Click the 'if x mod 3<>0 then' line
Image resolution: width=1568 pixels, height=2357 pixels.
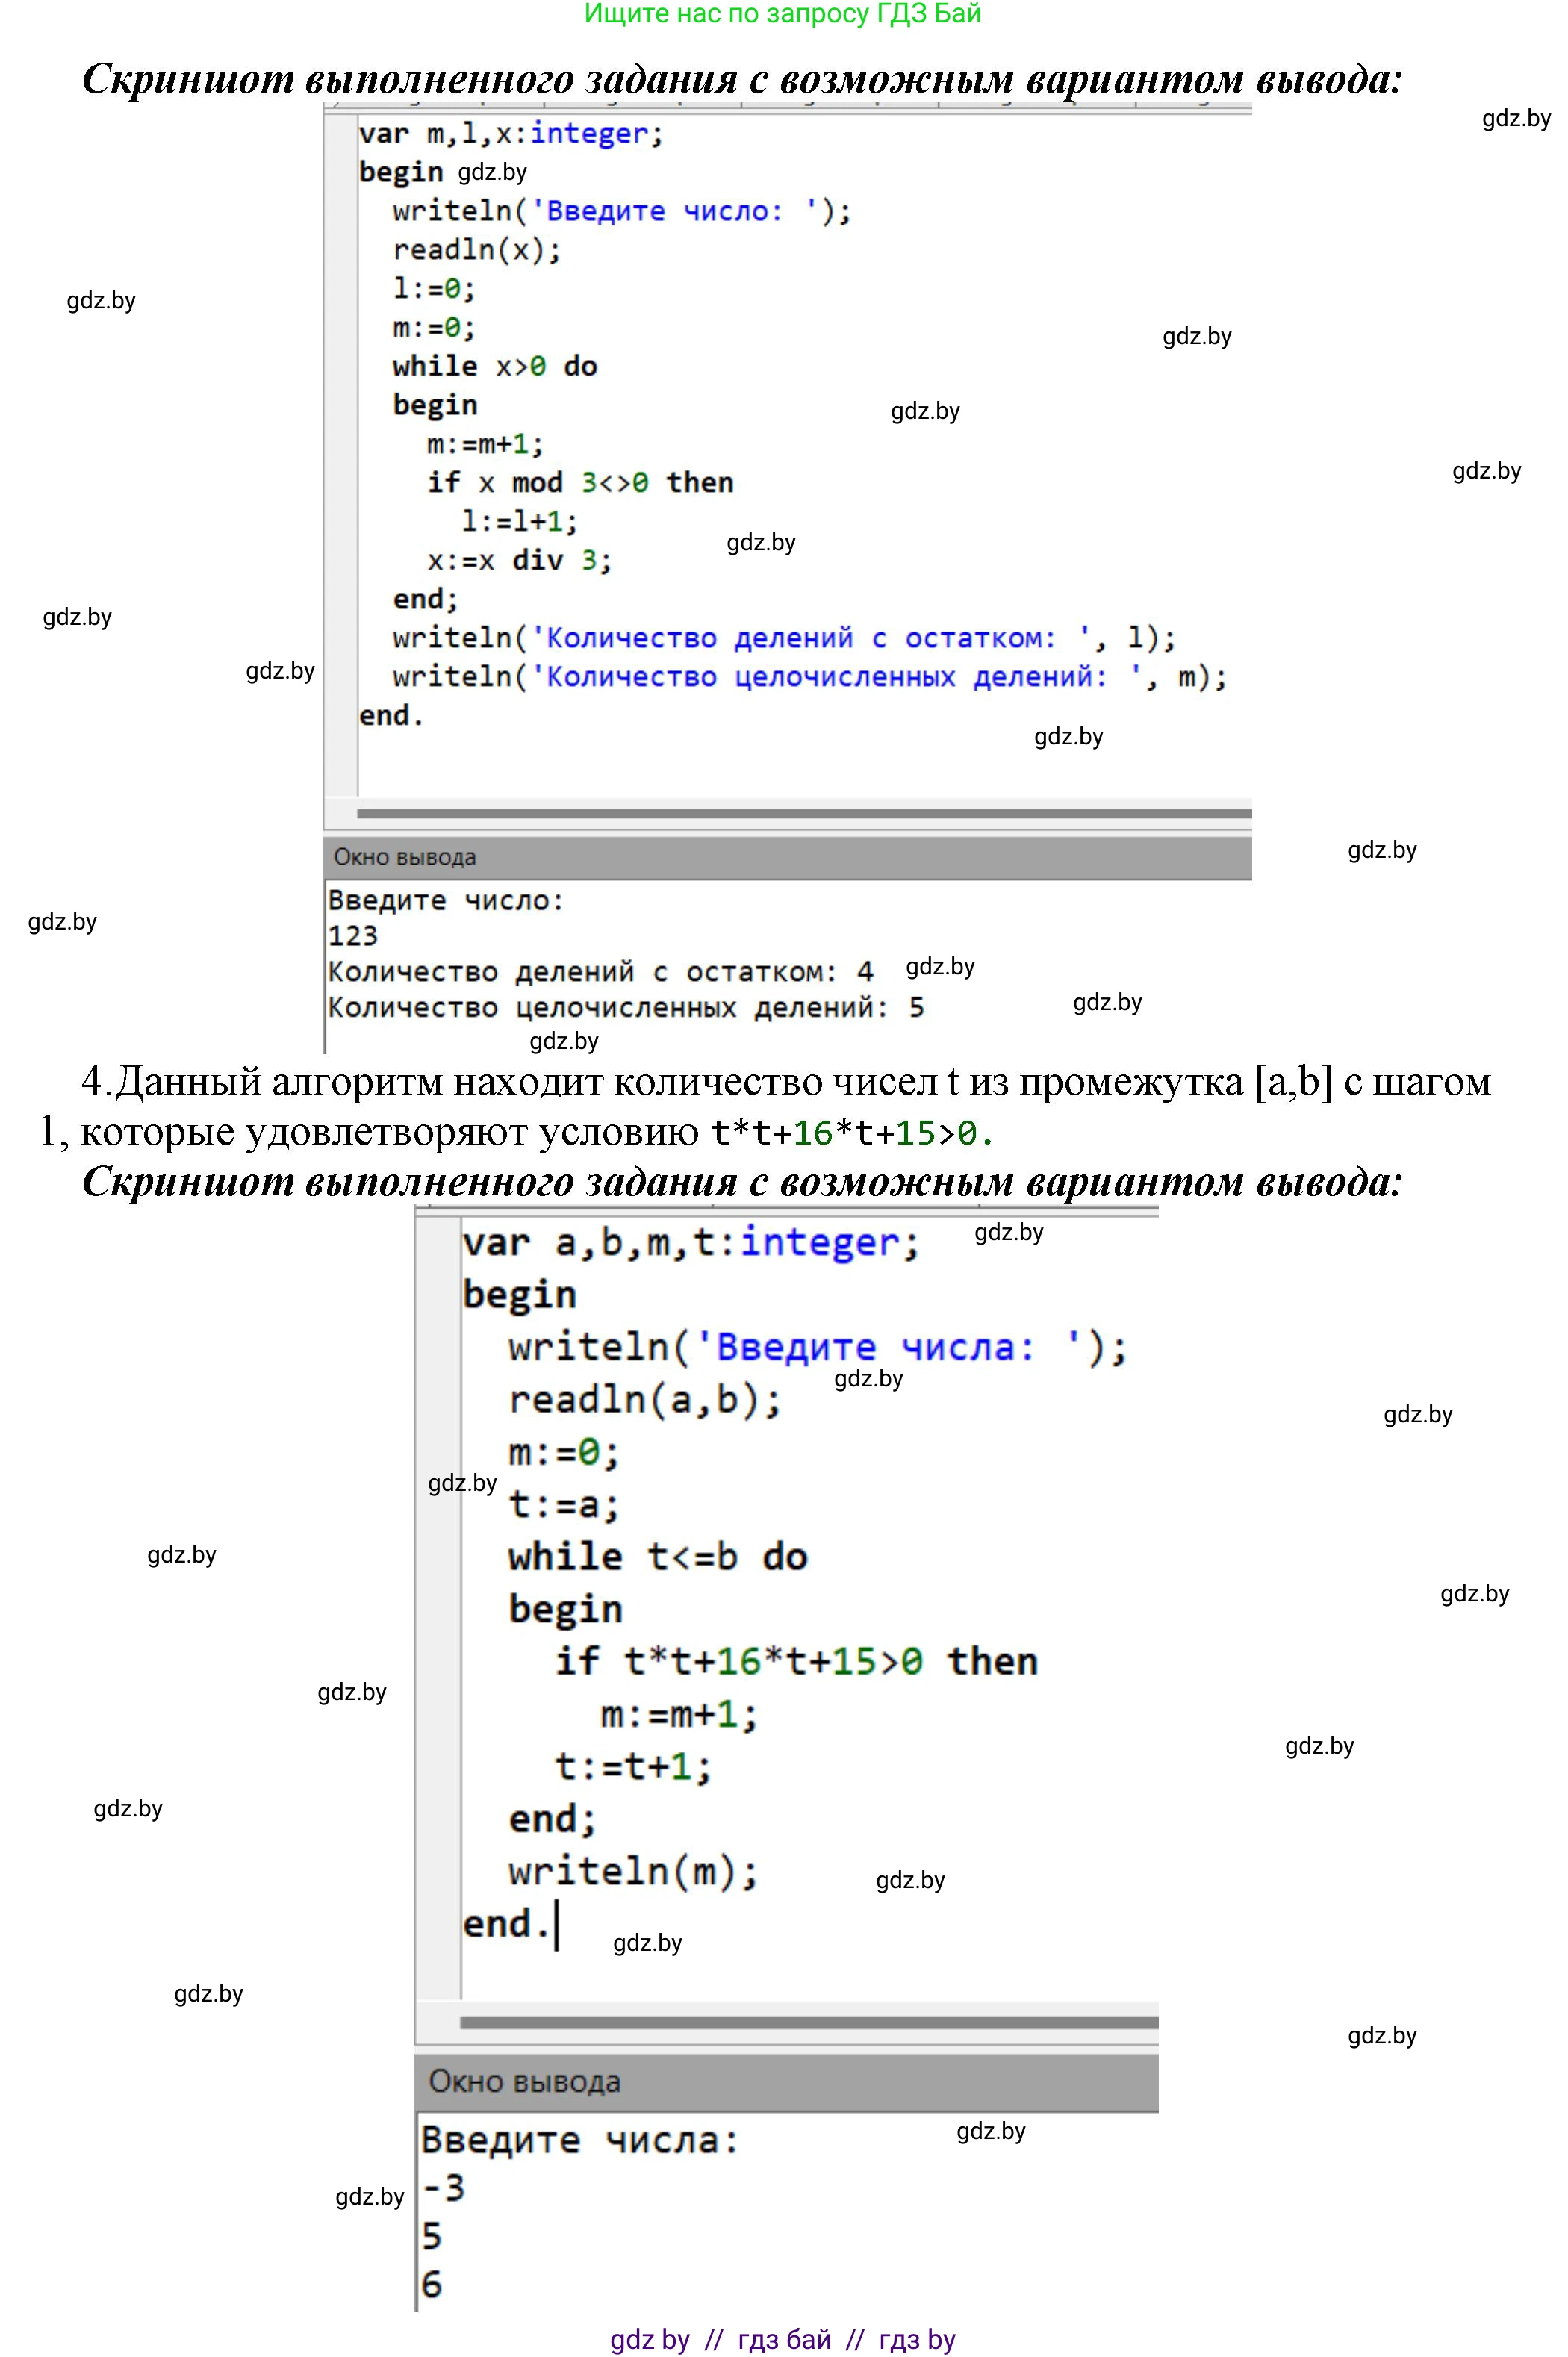pyautogui.click(x=580, y=482)
